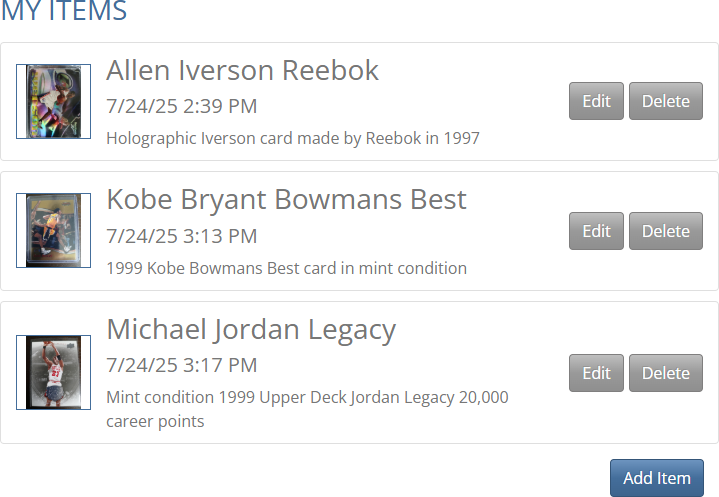Click the MY ITEMS heading
This screenshot has width=719, height=497.
pos(64,13)
